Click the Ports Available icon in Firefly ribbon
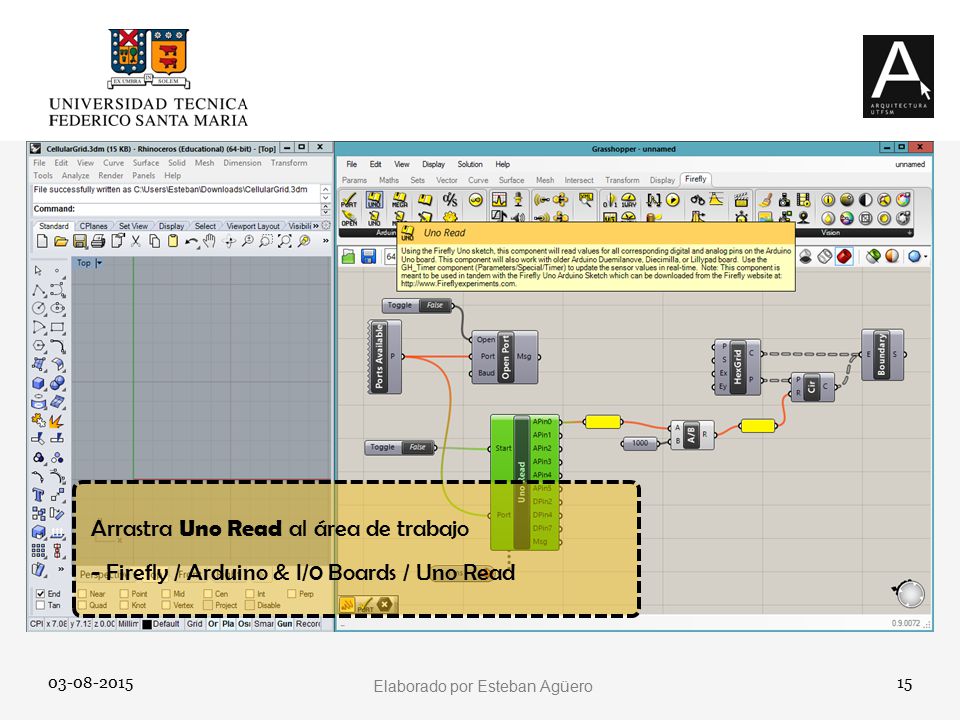 point(349,200)
